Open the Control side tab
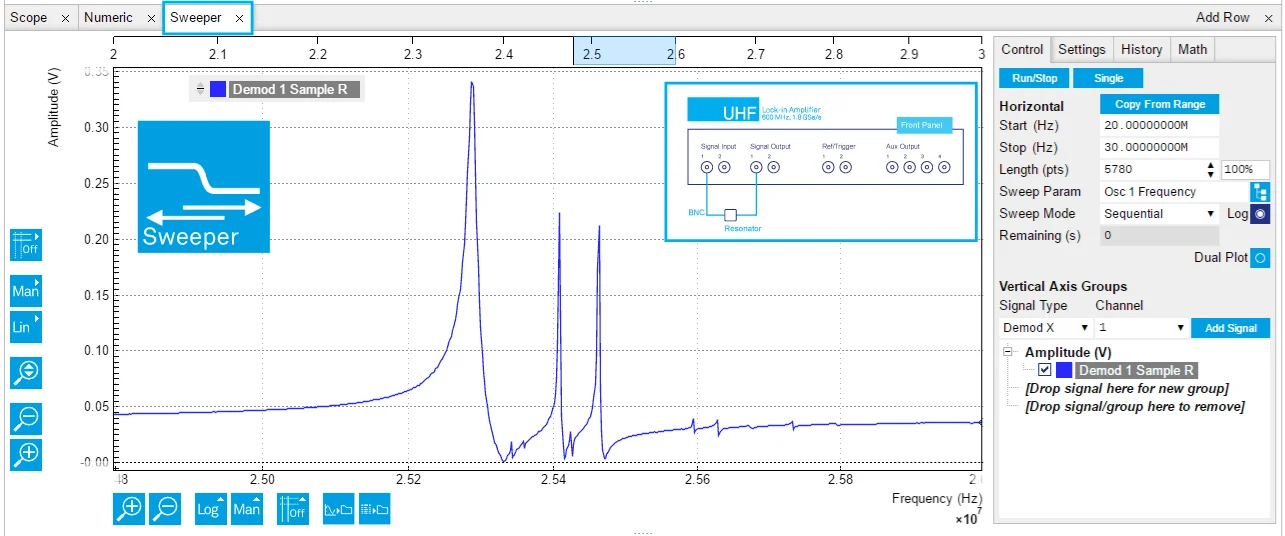The image size is (1285, 536). pyautogui.click(x=1022, y=50)
